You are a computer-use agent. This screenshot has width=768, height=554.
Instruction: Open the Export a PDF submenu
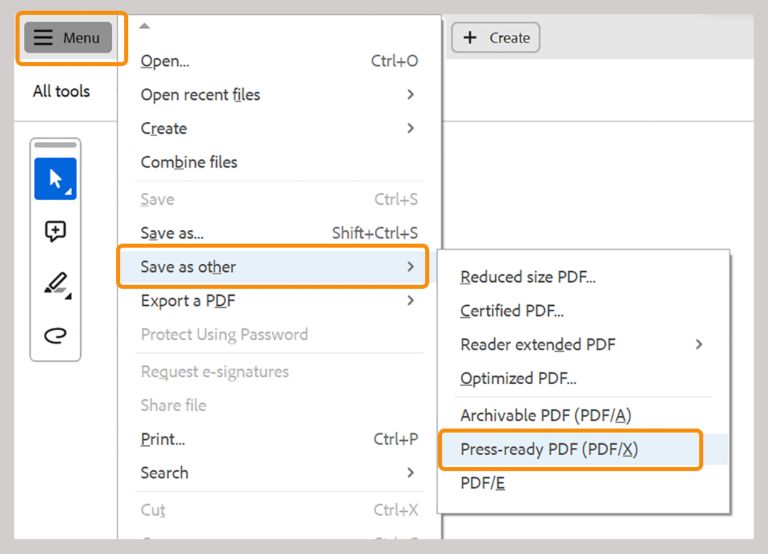[410, 300]
